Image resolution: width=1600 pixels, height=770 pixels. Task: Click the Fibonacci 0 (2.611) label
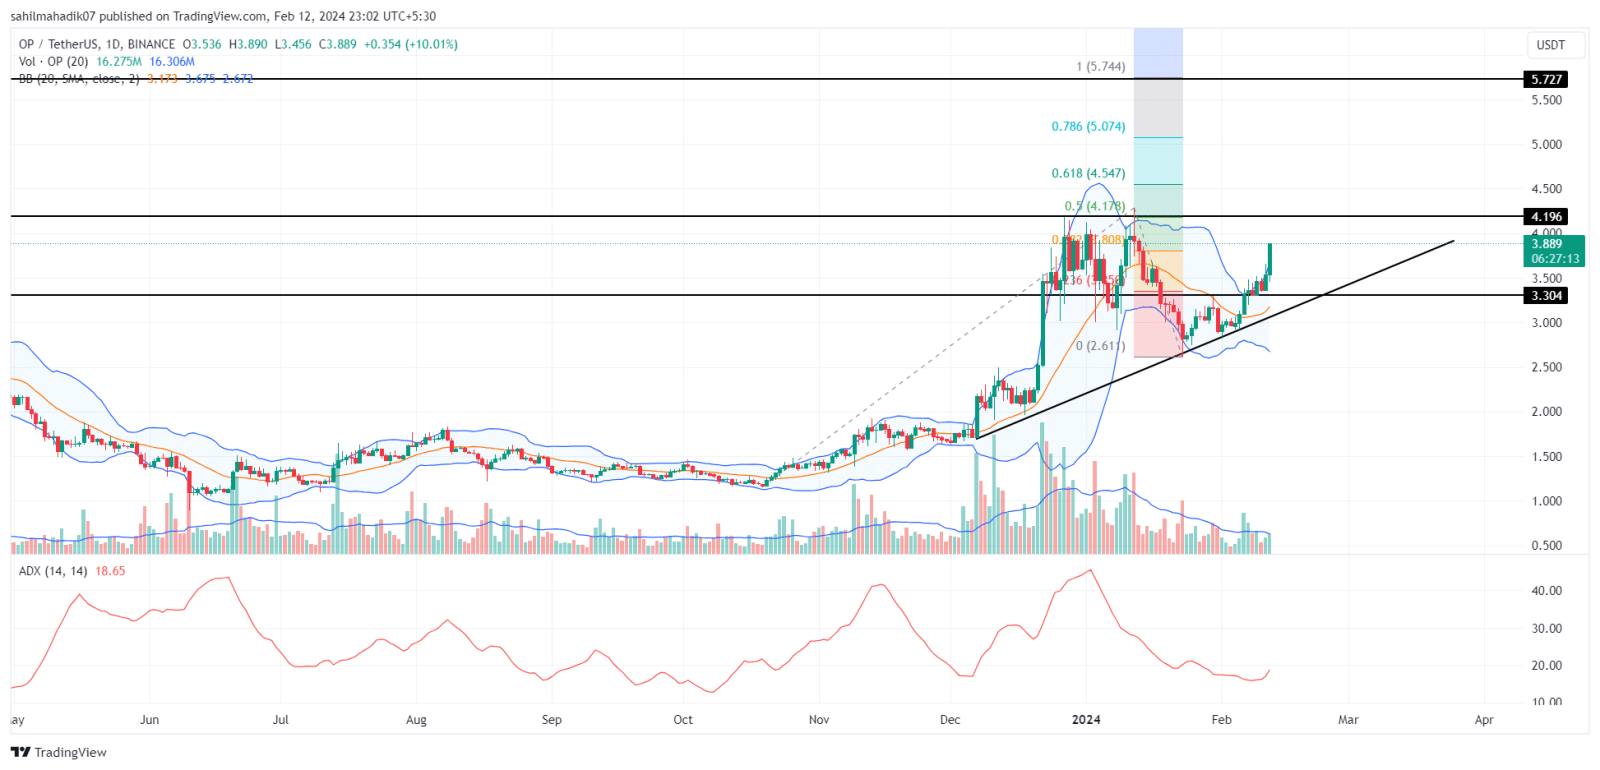coord(1100,346)
